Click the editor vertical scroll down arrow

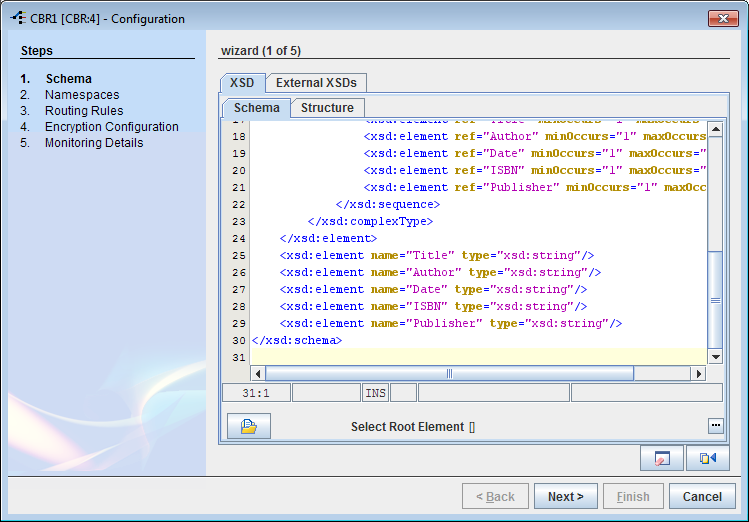pyautogui.click(x=716, y=357)
